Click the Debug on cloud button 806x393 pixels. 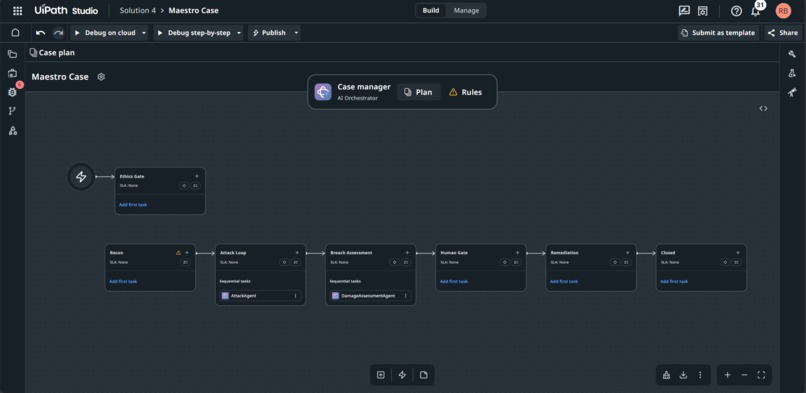coord(105,33)
